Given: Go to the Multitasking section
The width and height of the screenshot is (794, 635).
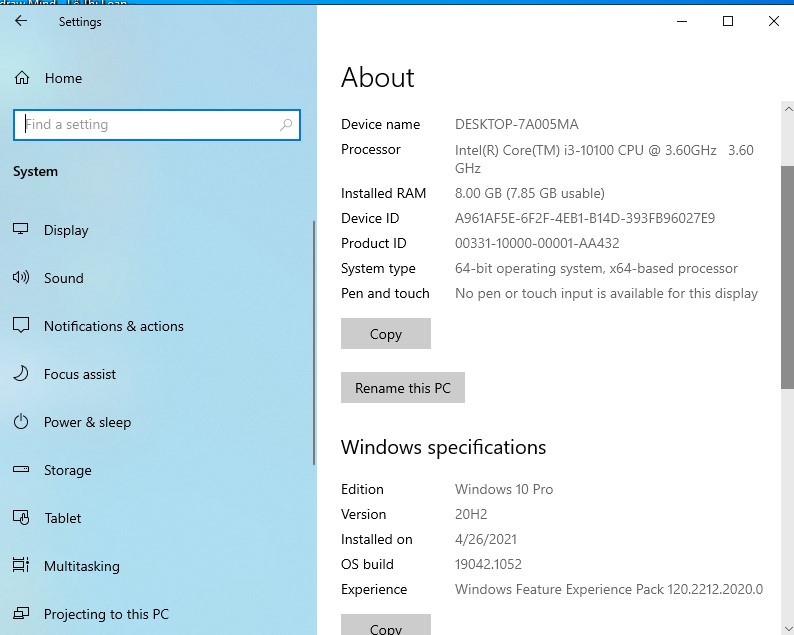Looking at the screenshot, I should 81,566.
